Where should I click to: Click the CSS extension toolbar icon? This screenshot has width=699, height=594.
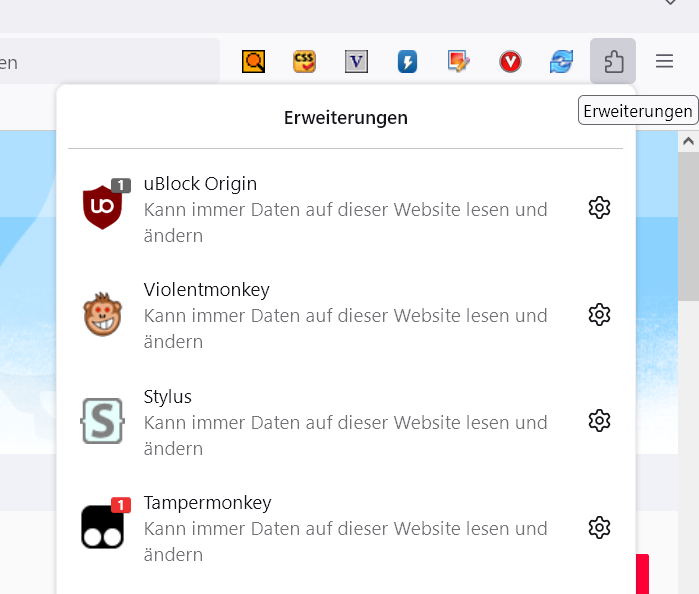tap(305, 62)
